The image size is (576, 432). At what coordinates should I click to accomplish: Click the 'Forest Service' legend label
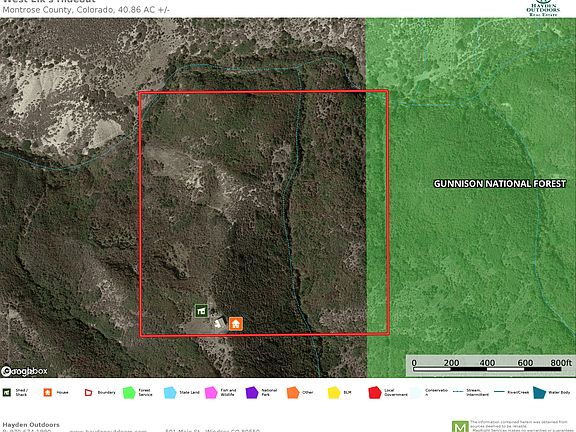click(x=145, y=392)
